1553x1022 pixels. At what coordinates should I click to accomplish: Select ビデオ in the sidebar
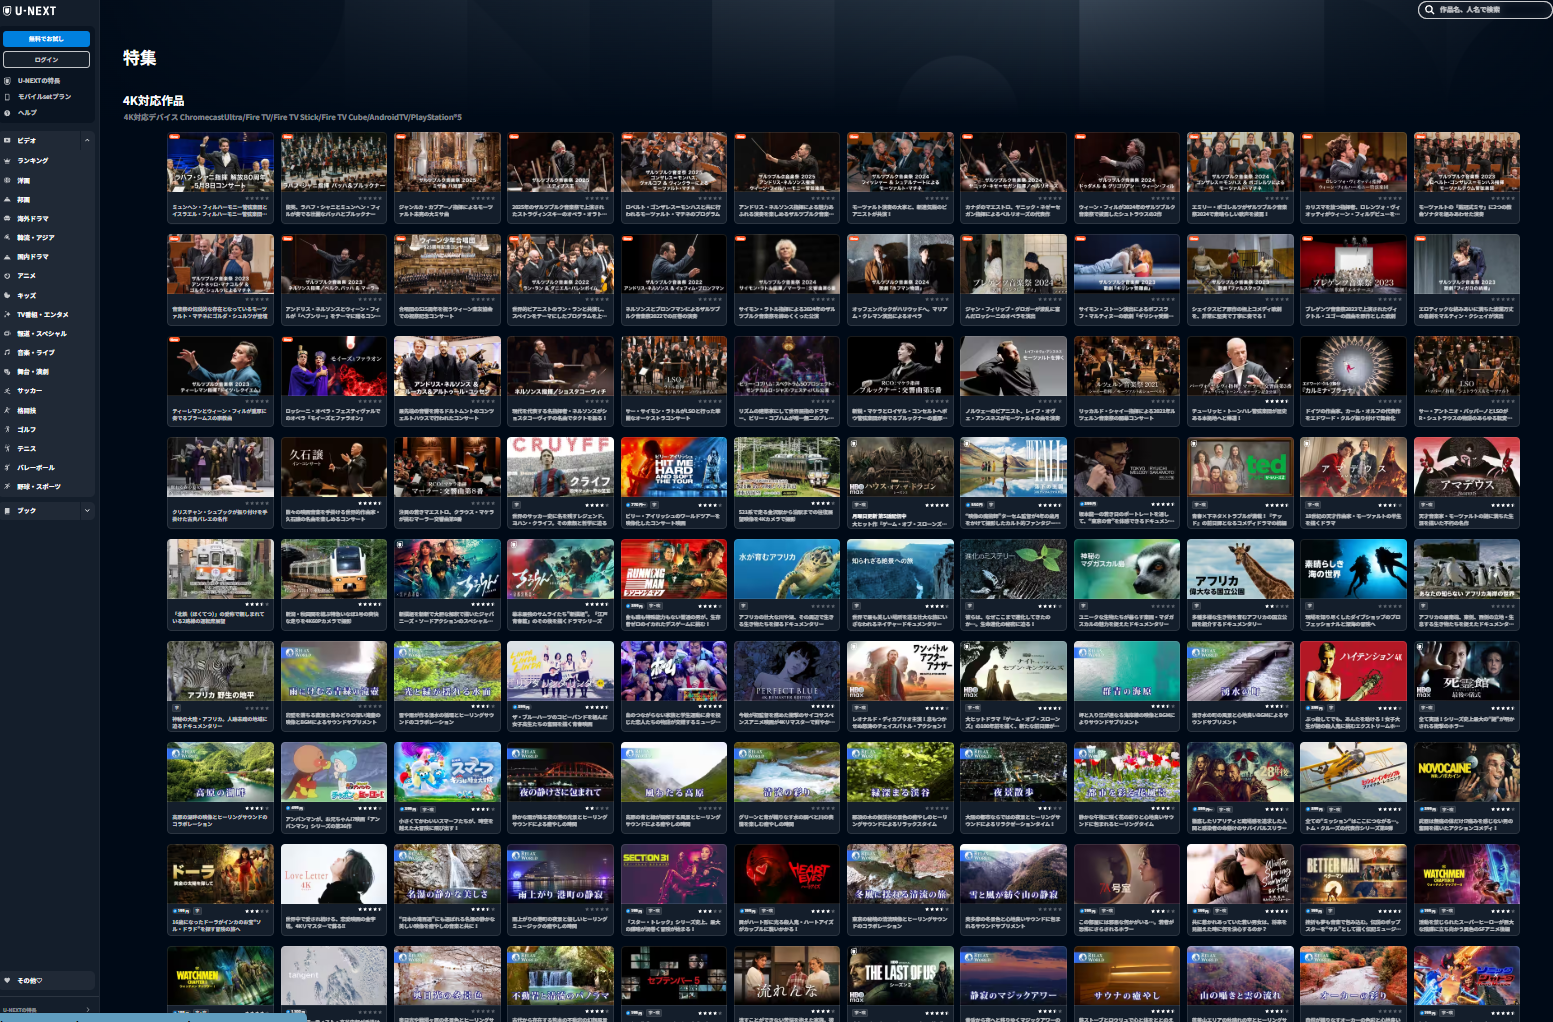pos(26,140)
